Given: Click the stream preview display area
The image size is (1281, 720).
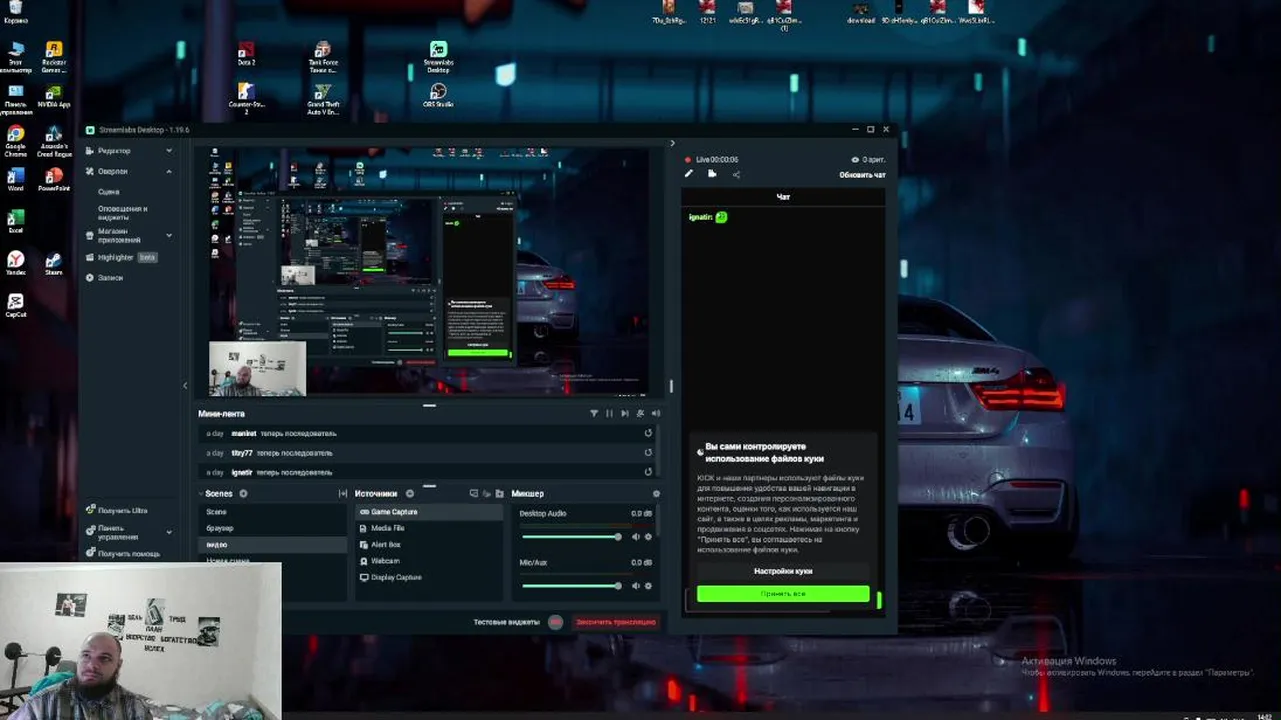Looking at the screenshot, I should coord(429,271).
